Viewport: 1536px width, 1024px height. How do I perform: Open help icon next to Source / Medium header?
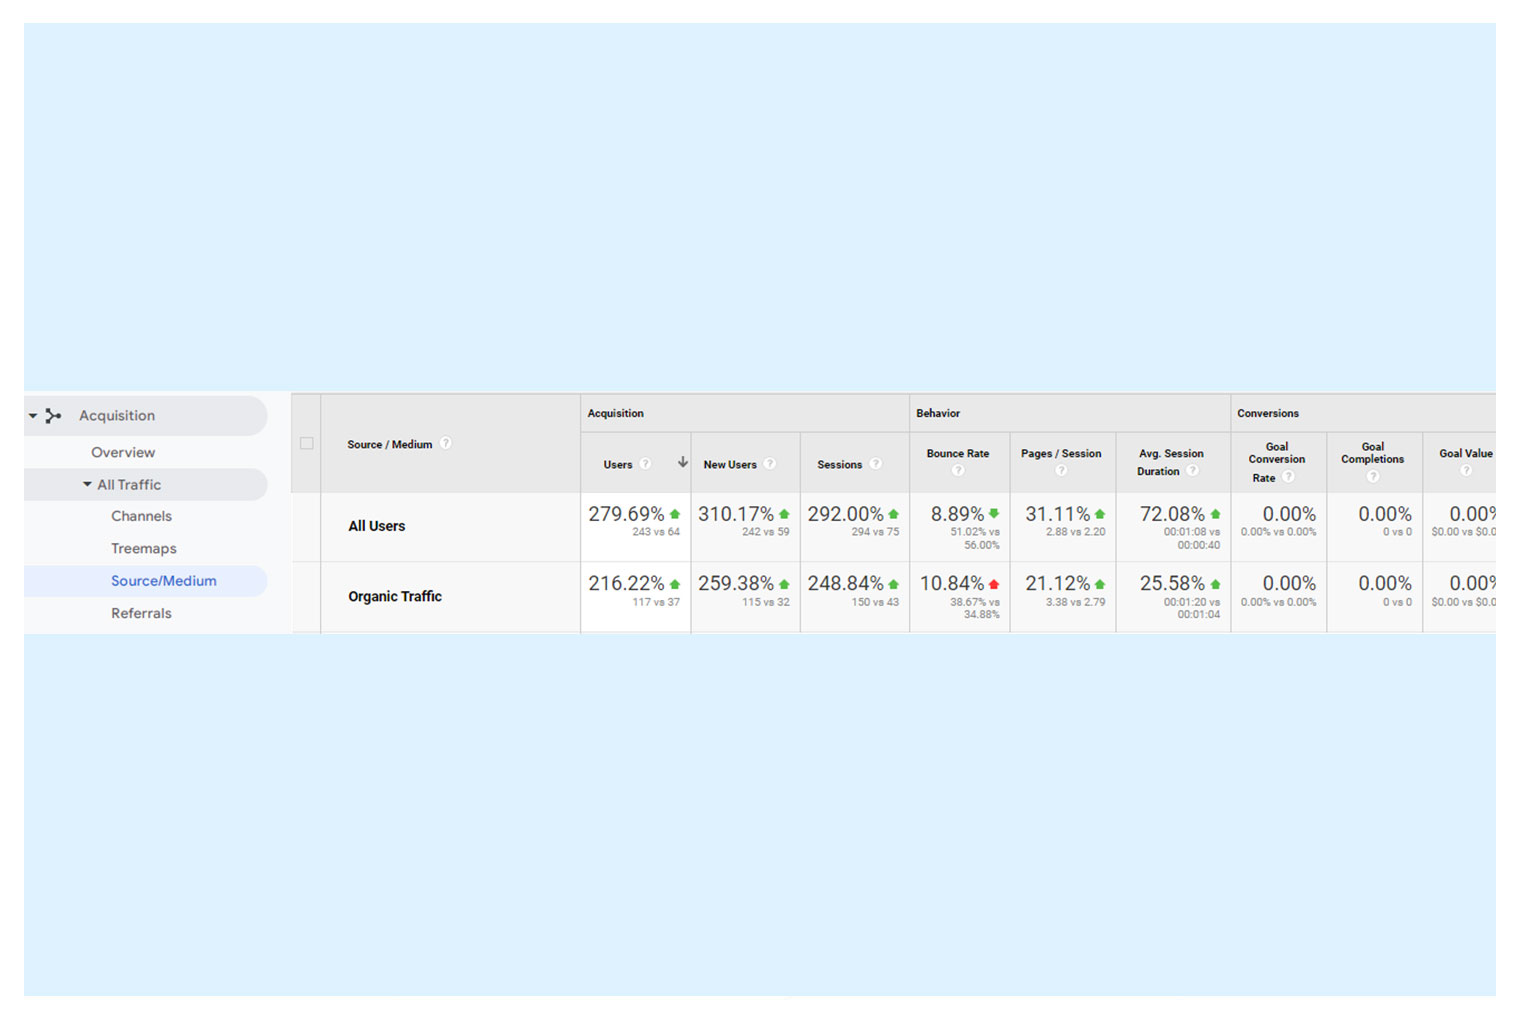click(446, 443)
